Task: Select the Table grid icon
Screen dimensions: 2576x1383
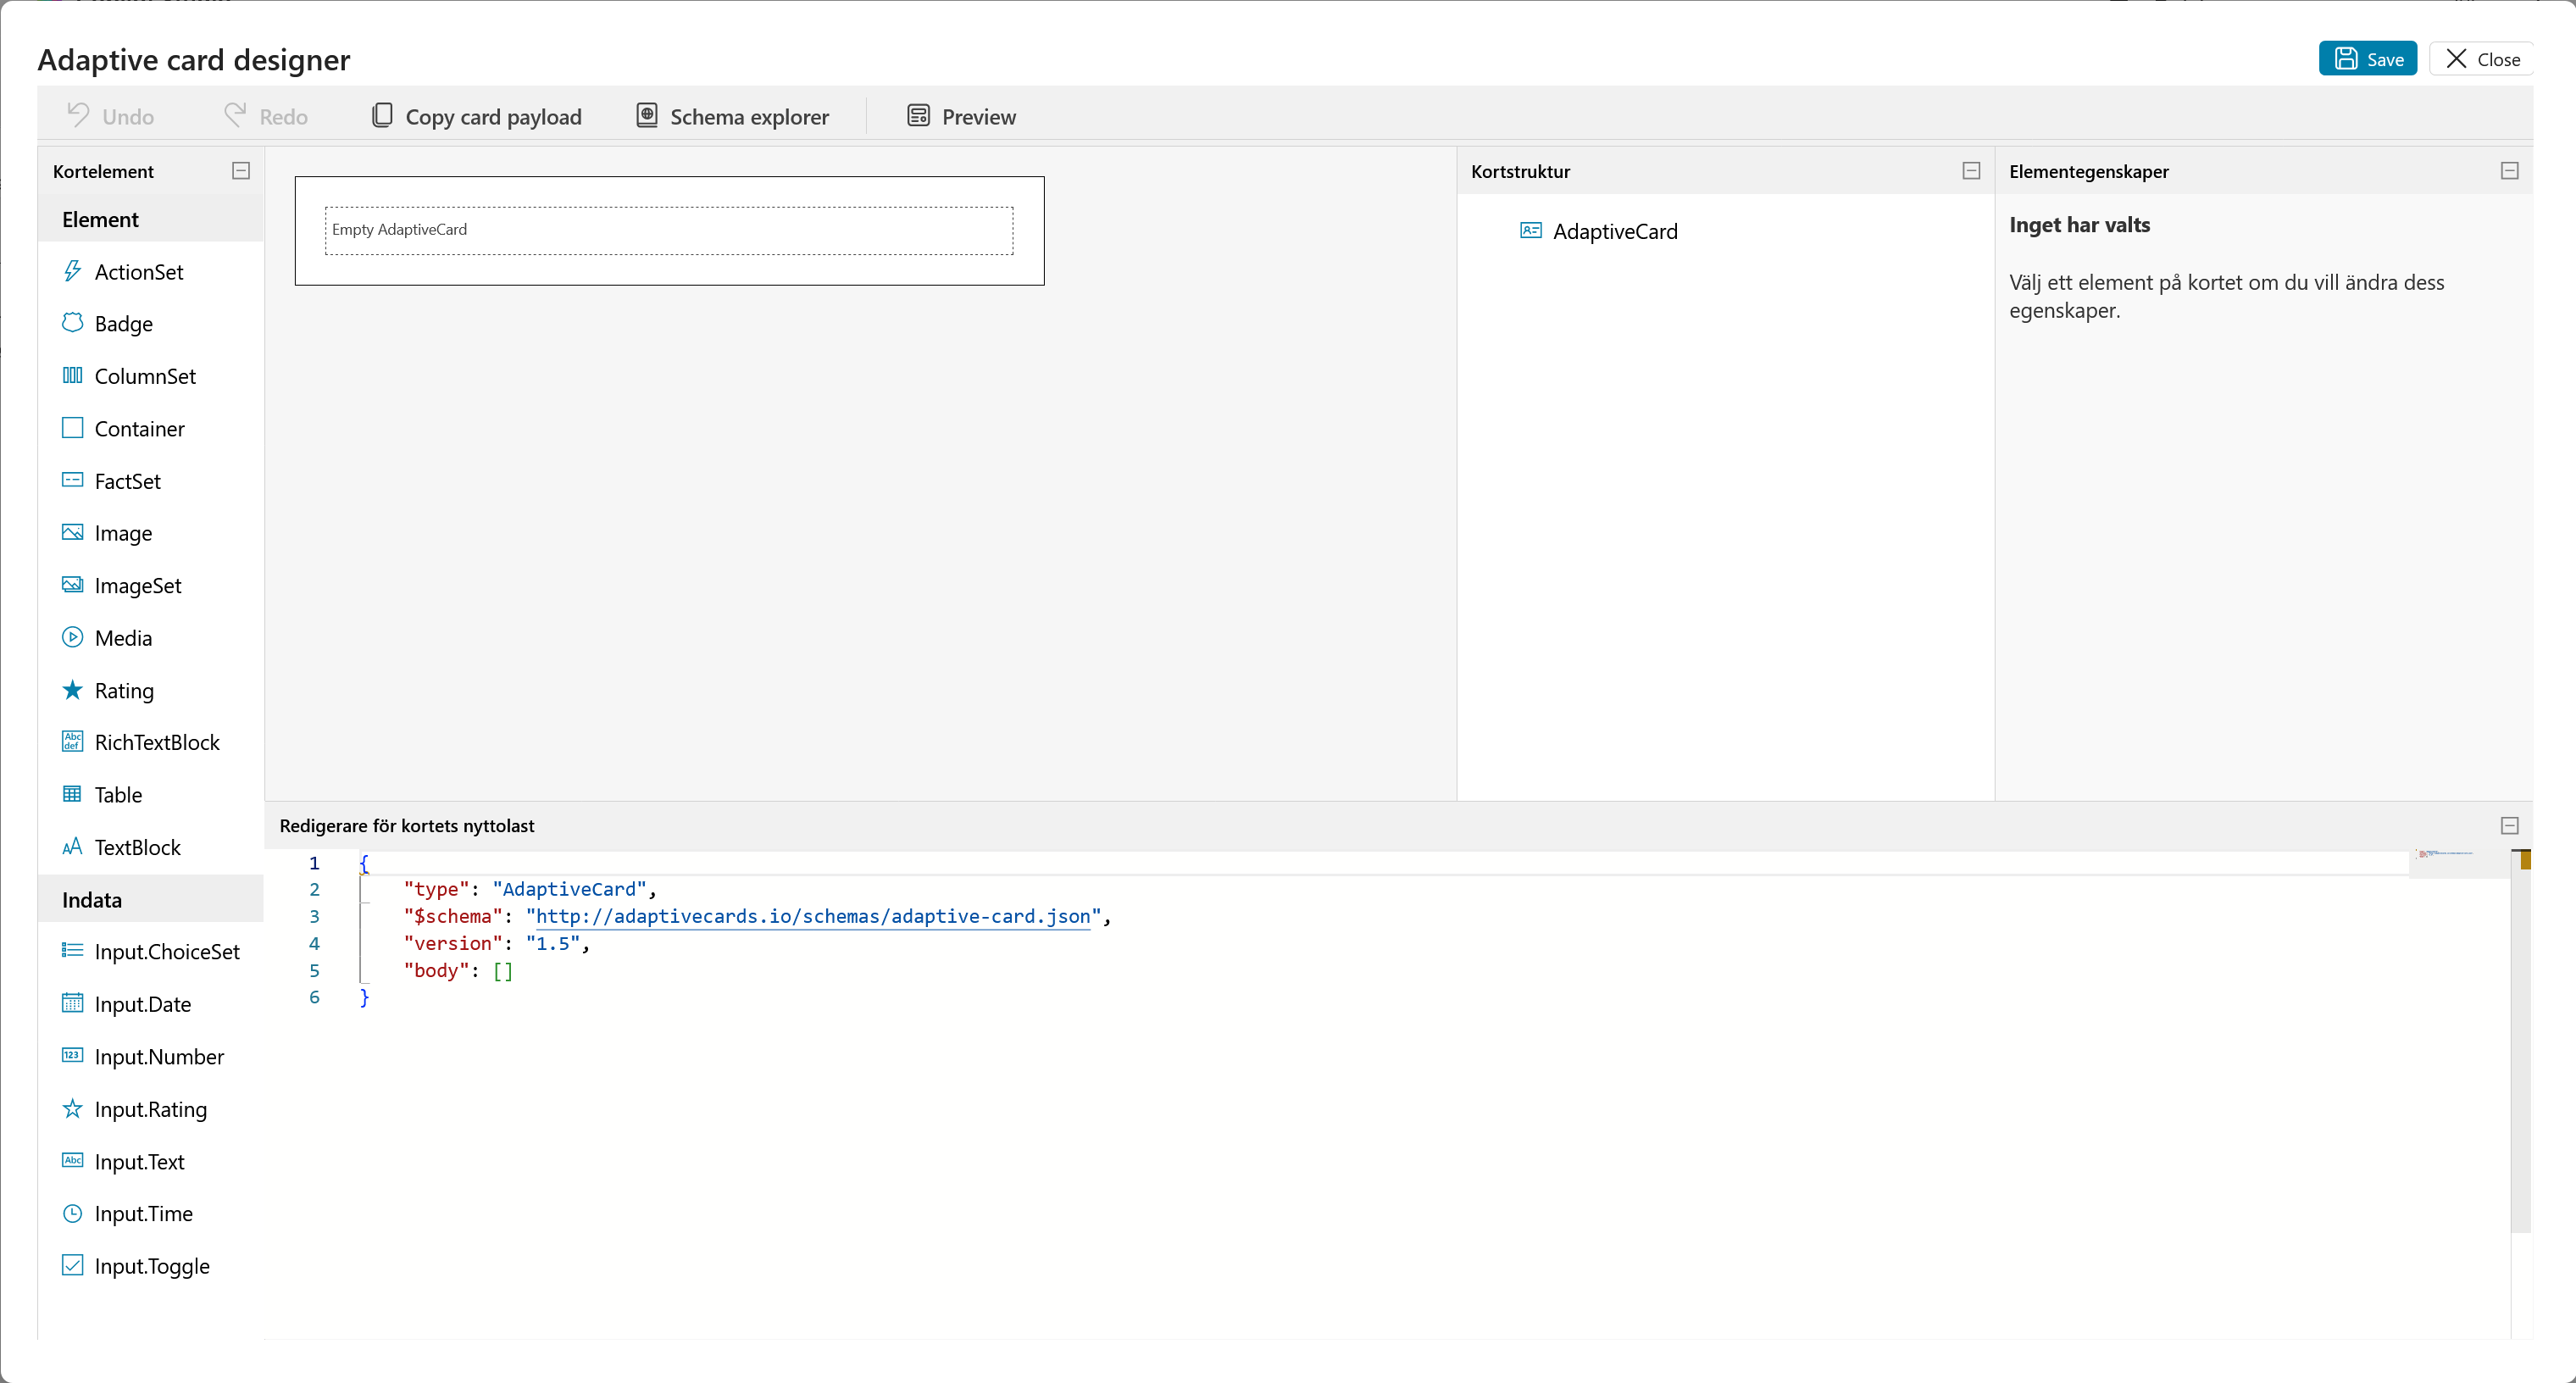Action: pos(72,794)
